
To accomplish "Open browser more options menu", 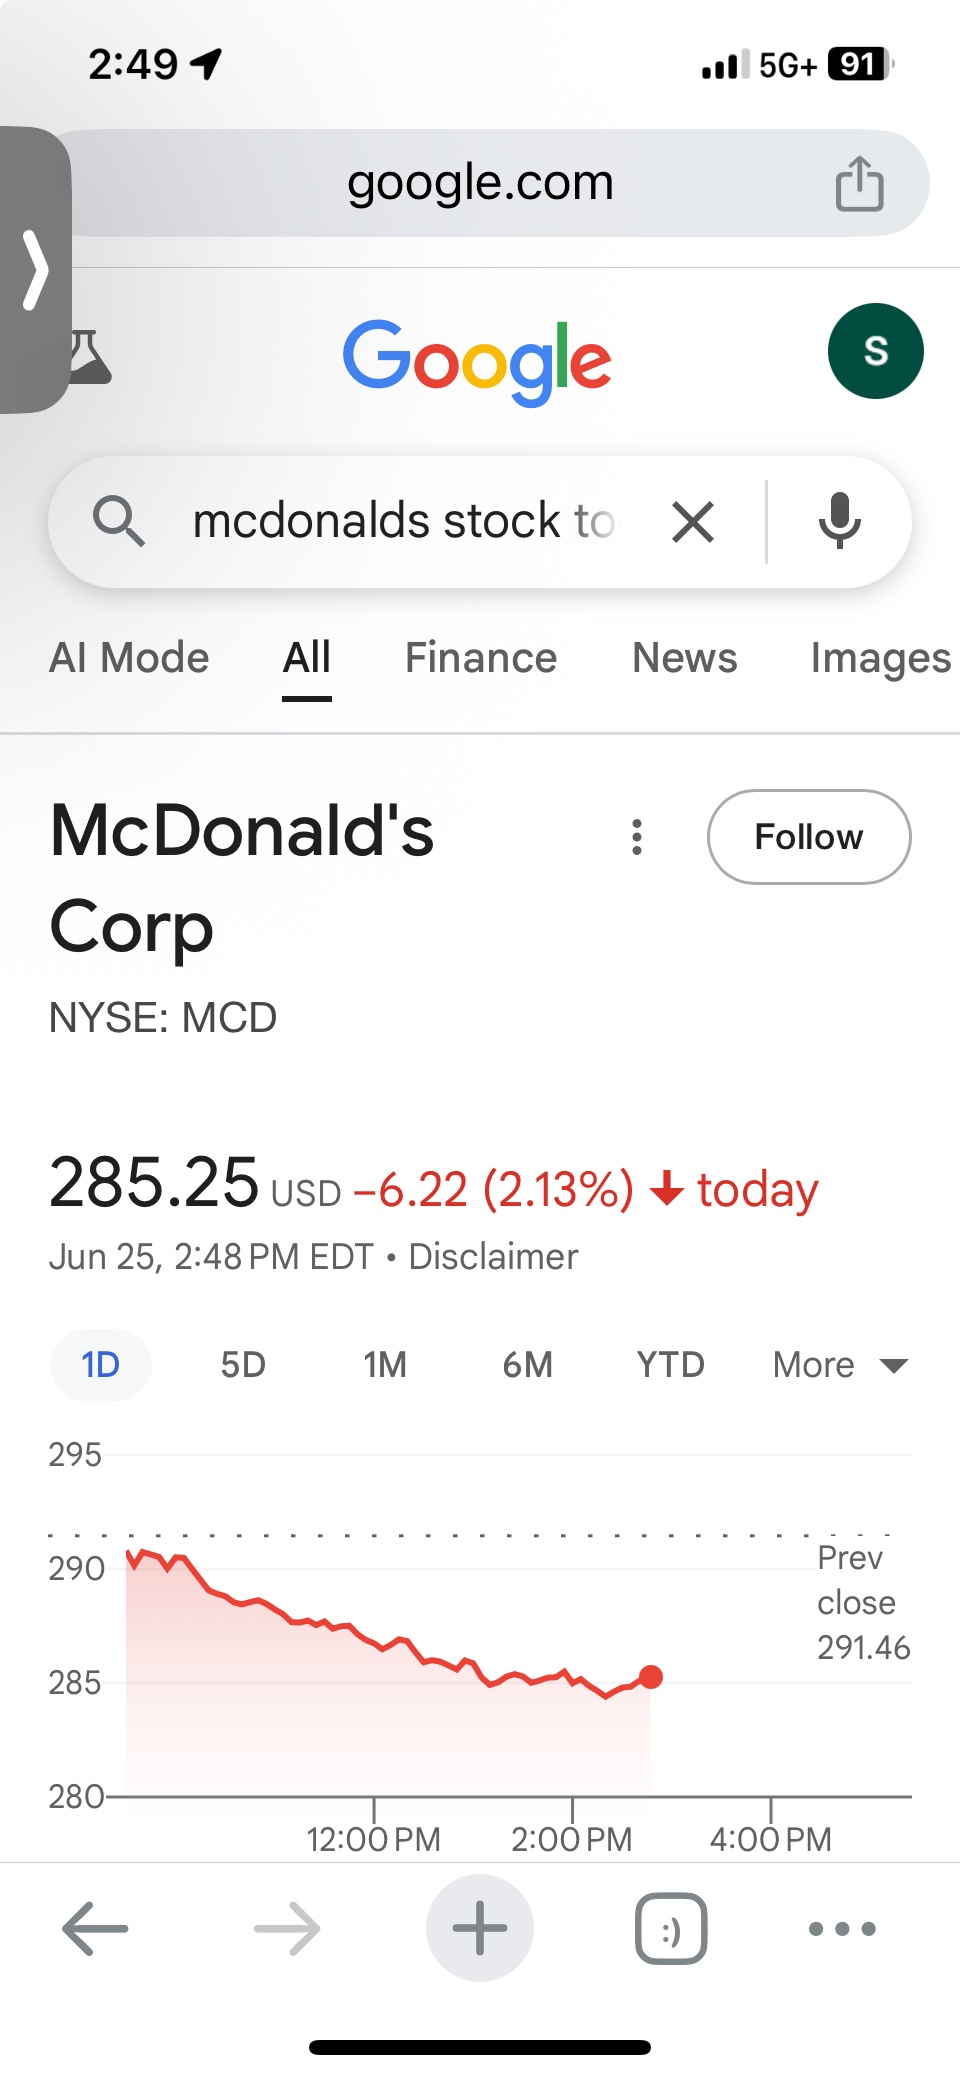I will coord(842,1928).
